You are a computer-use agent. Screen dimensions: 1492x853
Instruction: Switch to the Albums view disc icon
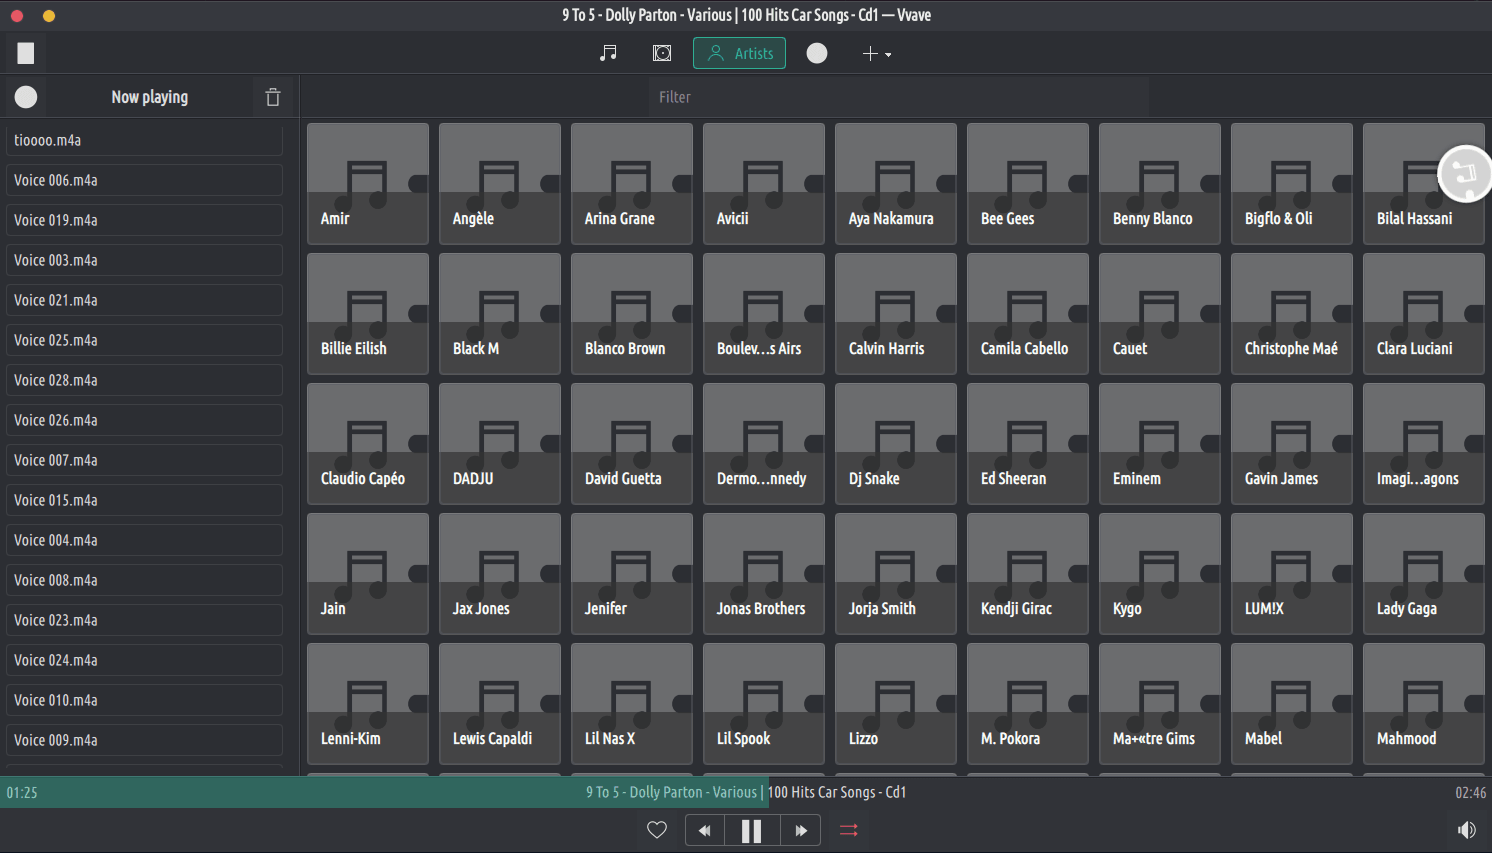pos(662,53)
